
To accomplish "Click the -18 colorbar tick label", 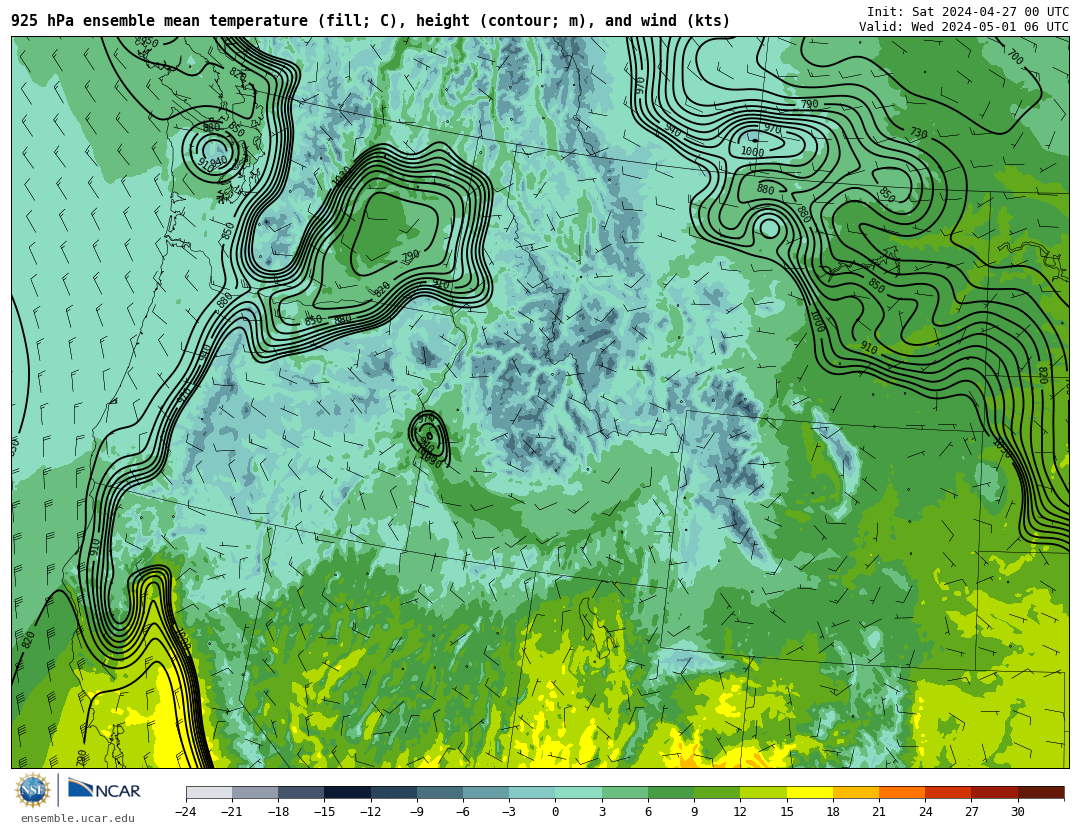I will point(278,812).
